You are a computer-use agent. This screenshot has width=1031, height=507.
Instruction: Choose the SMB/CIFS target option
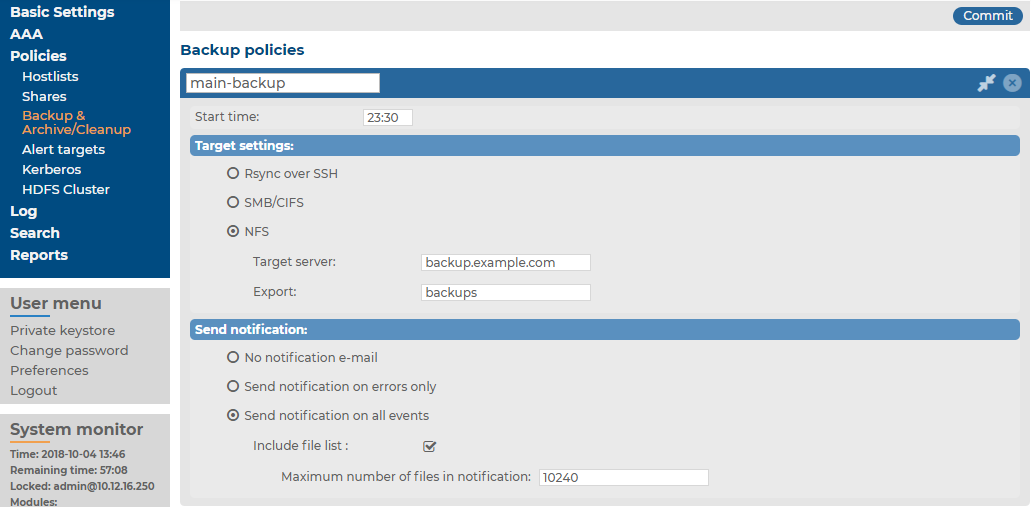coord(233,202)
